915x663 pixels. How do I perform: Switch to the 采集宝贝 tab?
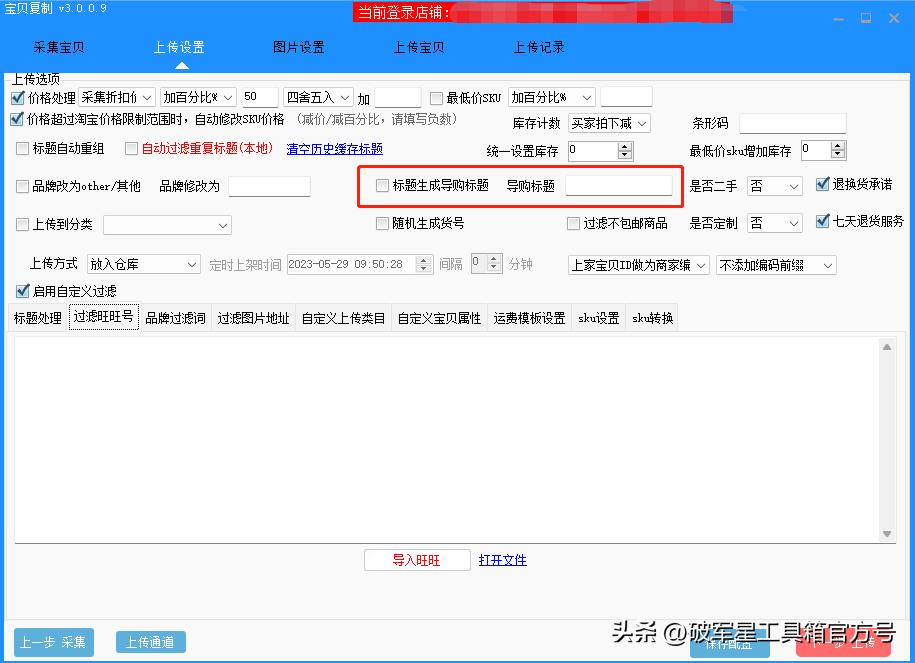(x=57, y=46)
